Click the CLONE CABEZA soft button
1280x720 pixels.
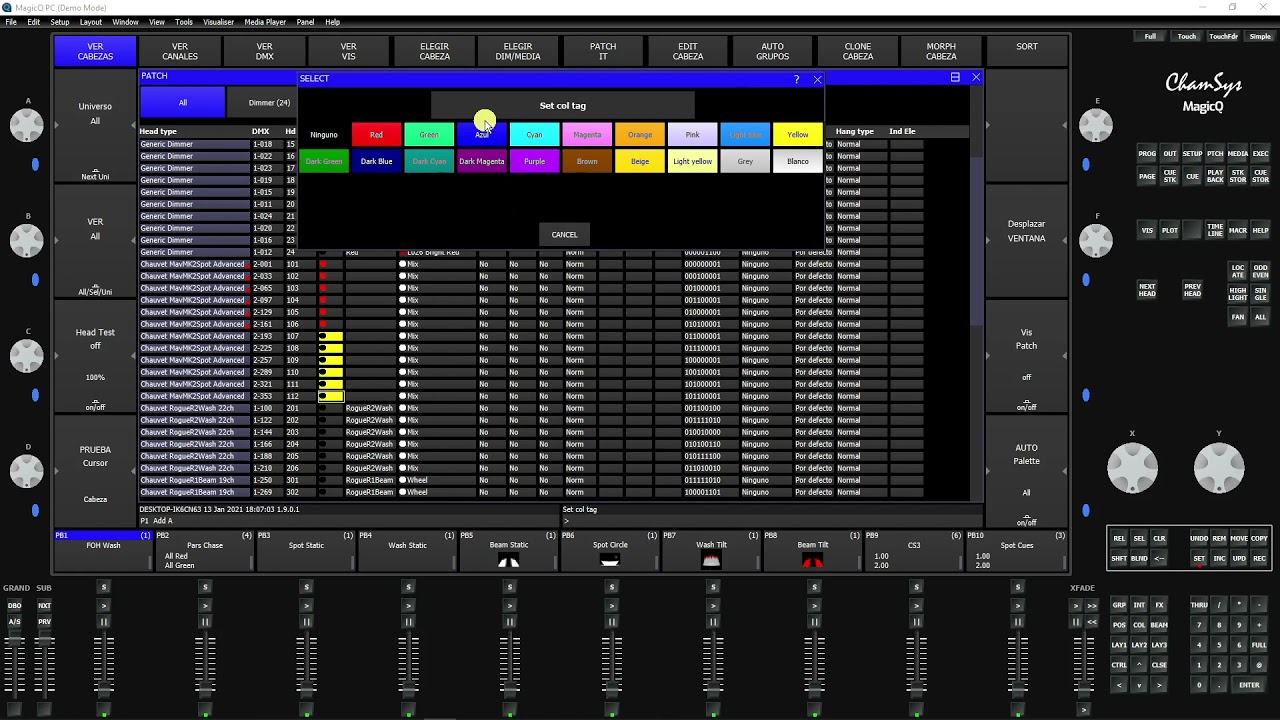[858, 51]
